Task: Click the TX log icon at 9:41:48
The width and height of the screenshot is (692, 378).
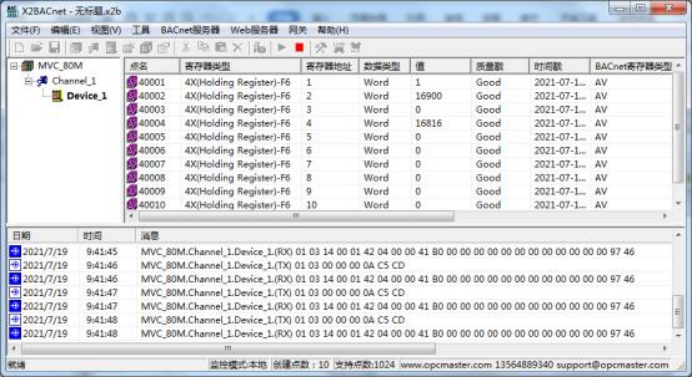Action: click(x=15, y=319)
